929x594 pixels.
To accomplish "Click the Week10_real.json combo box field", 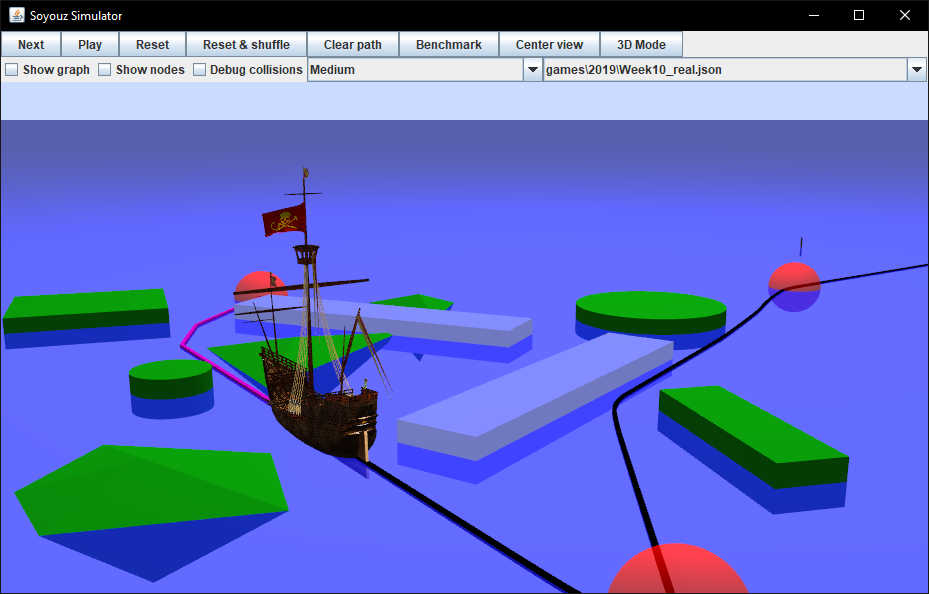I will (x=735, y=70).
